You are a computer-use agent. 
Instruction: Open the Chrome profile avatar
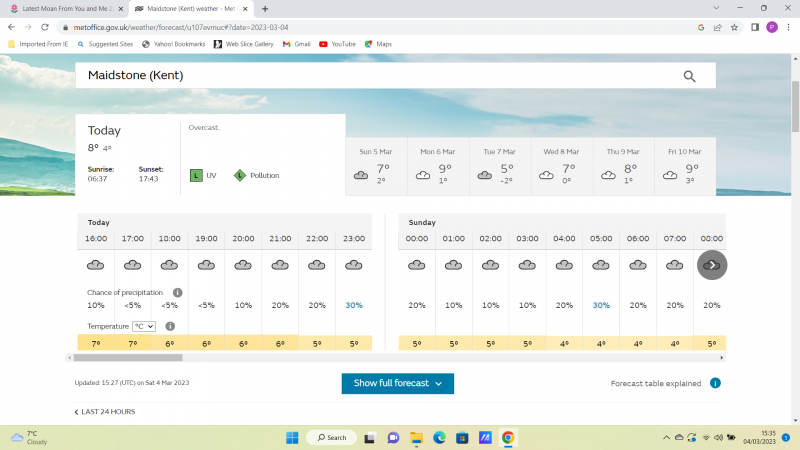(x=772, y=28)
